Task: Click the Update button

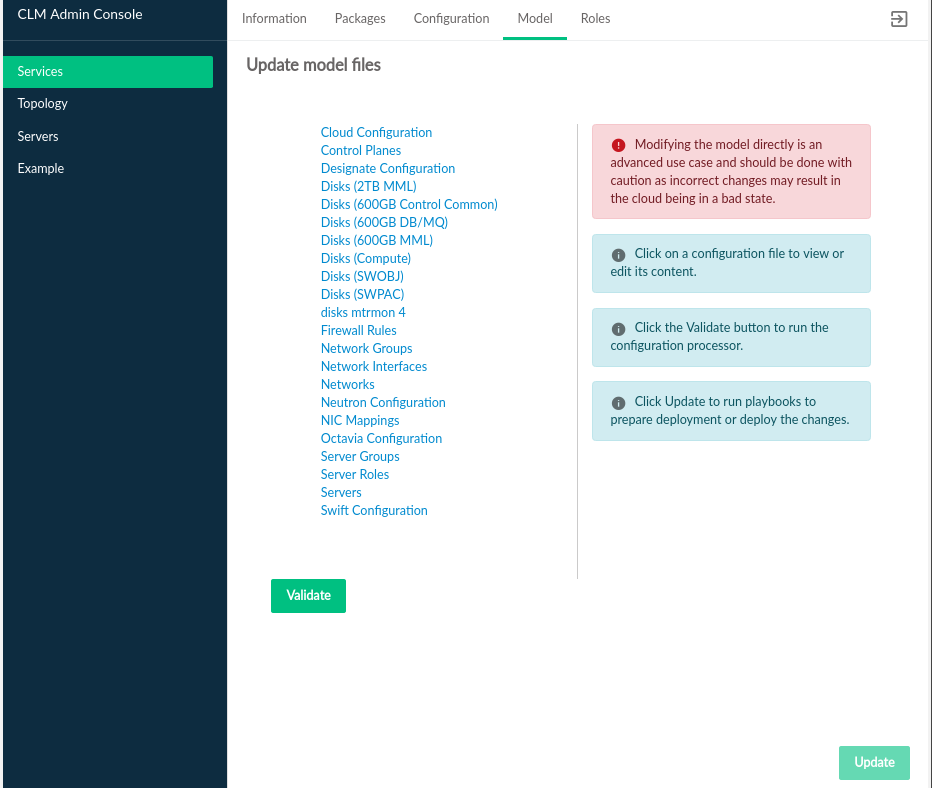Action: (874, 762)
